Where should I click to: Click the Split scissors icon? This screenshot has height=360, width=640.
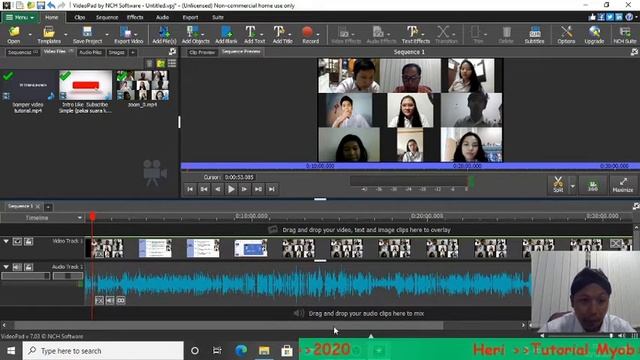558,184
